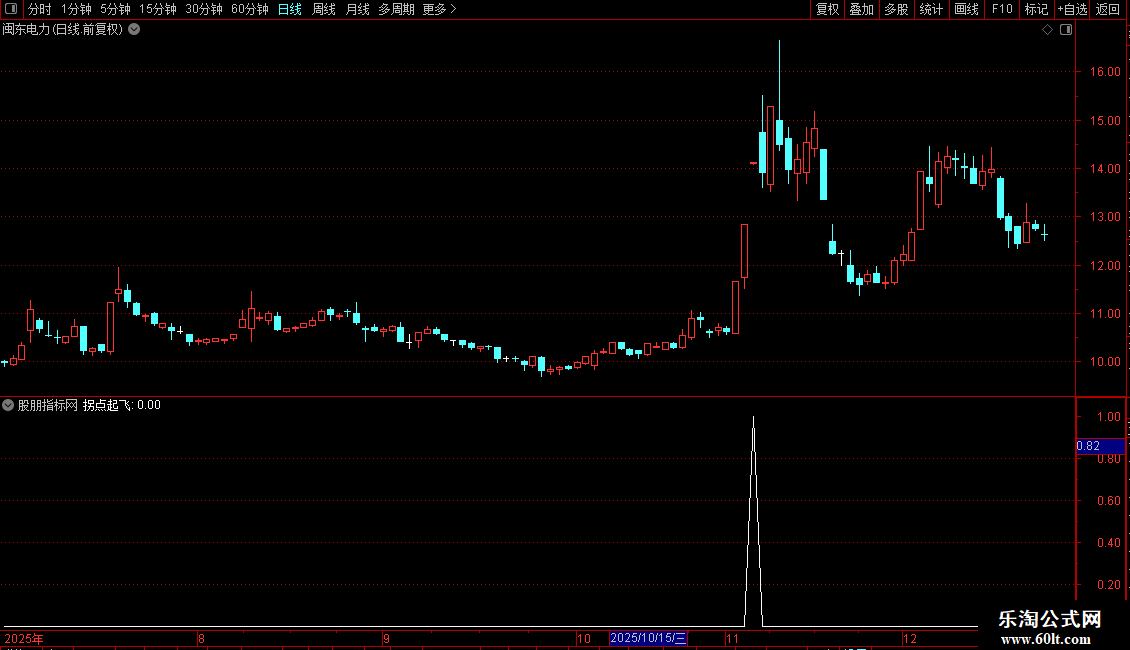Open the F10 company info

pyautogui.click(x=1002, y=9)
